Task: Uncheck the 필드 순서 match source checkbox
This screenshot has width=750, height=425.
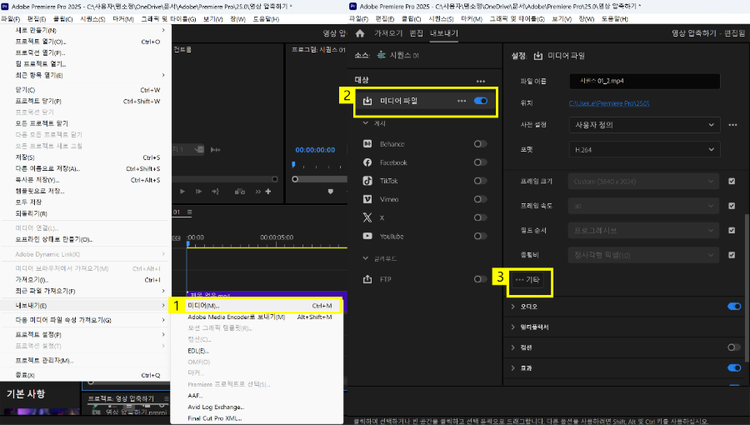Action: click(x=731, y=230)
